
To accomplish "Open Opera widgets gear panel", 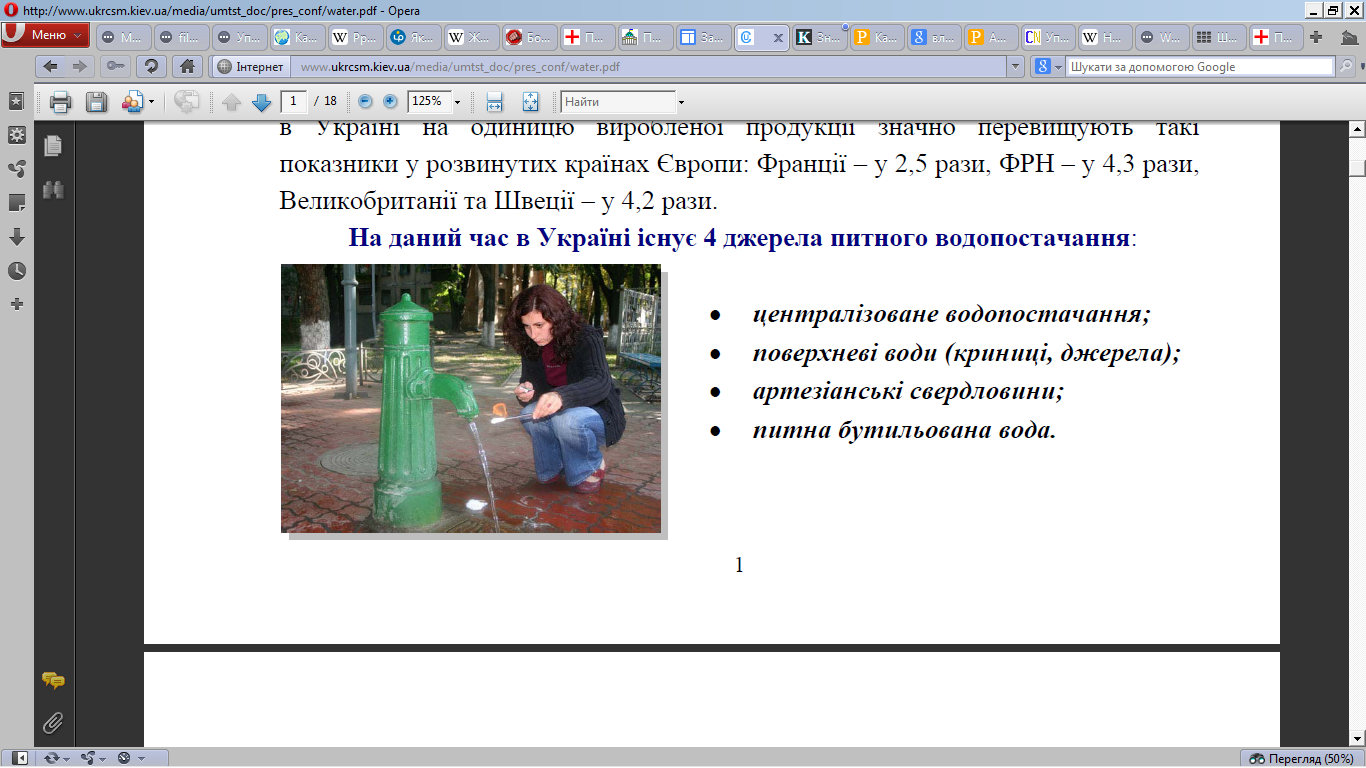I will pos(16,134).
